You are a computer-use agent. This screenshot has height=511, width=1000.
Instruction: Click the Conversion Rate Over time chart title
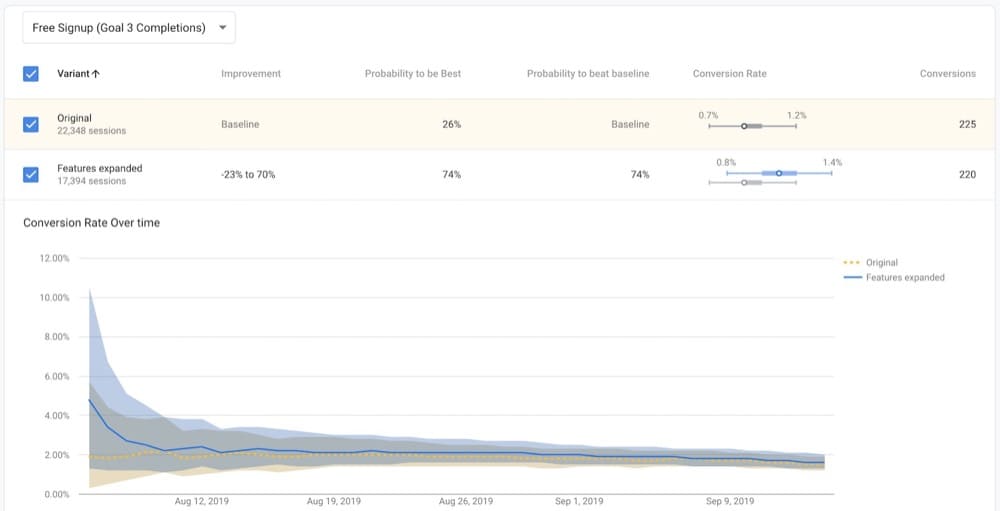click(91, 222)
